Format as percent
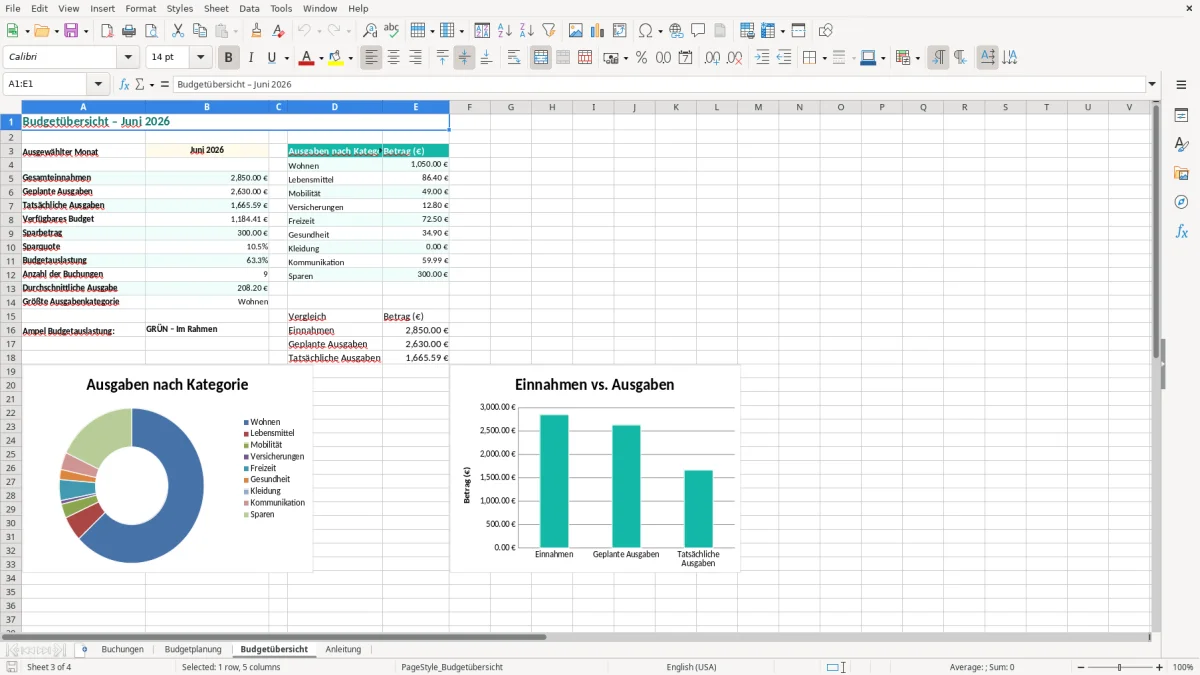 (x=641, y=58)
